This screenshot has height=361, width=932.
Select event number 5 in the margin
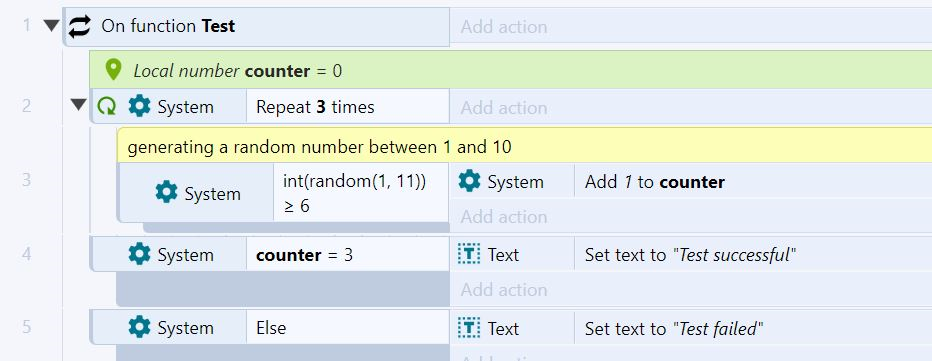click(x=27, y=327)
